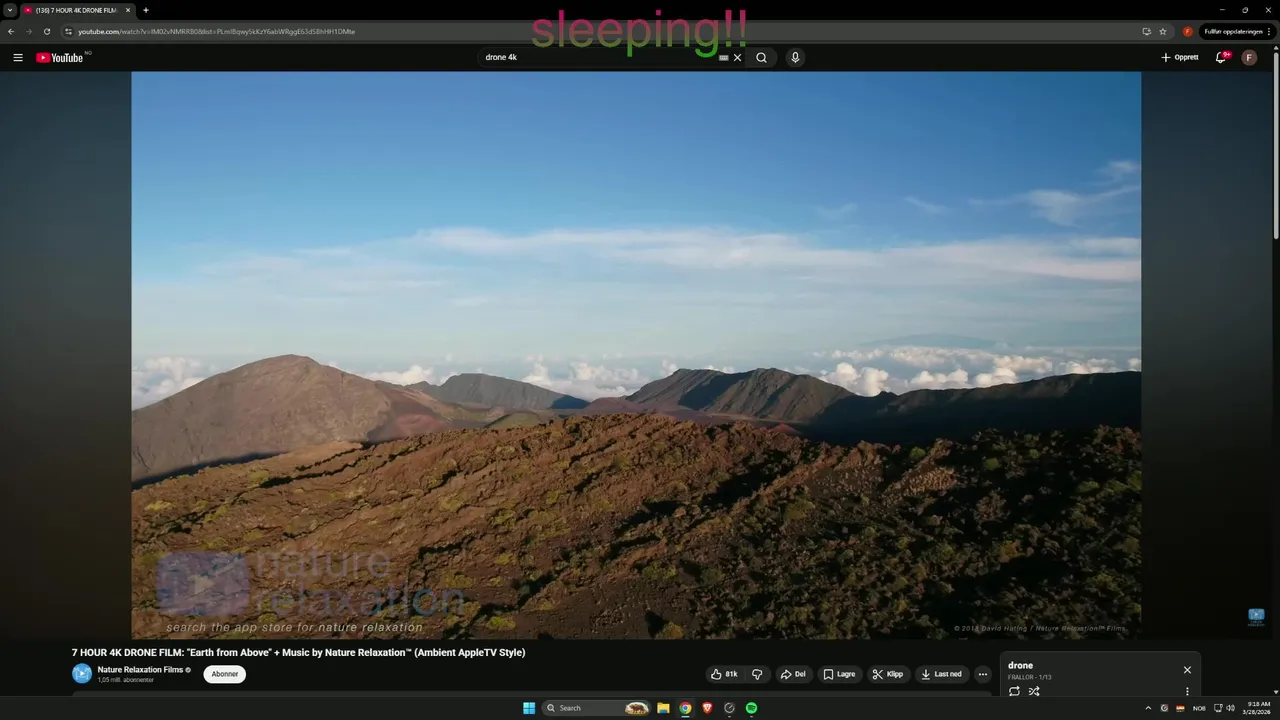
Task: Click the search magnifier button
Action: point(761,58)
